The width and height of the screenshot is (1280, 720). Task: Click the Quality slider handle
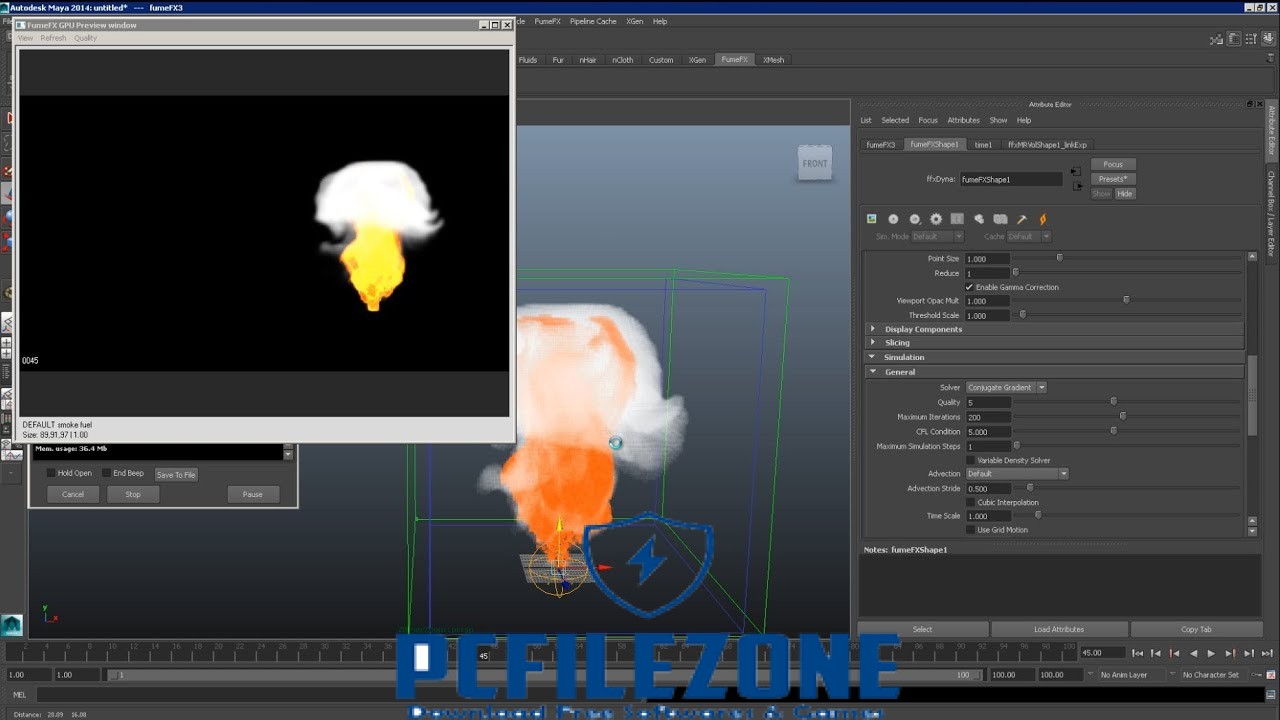[1113, 402]
